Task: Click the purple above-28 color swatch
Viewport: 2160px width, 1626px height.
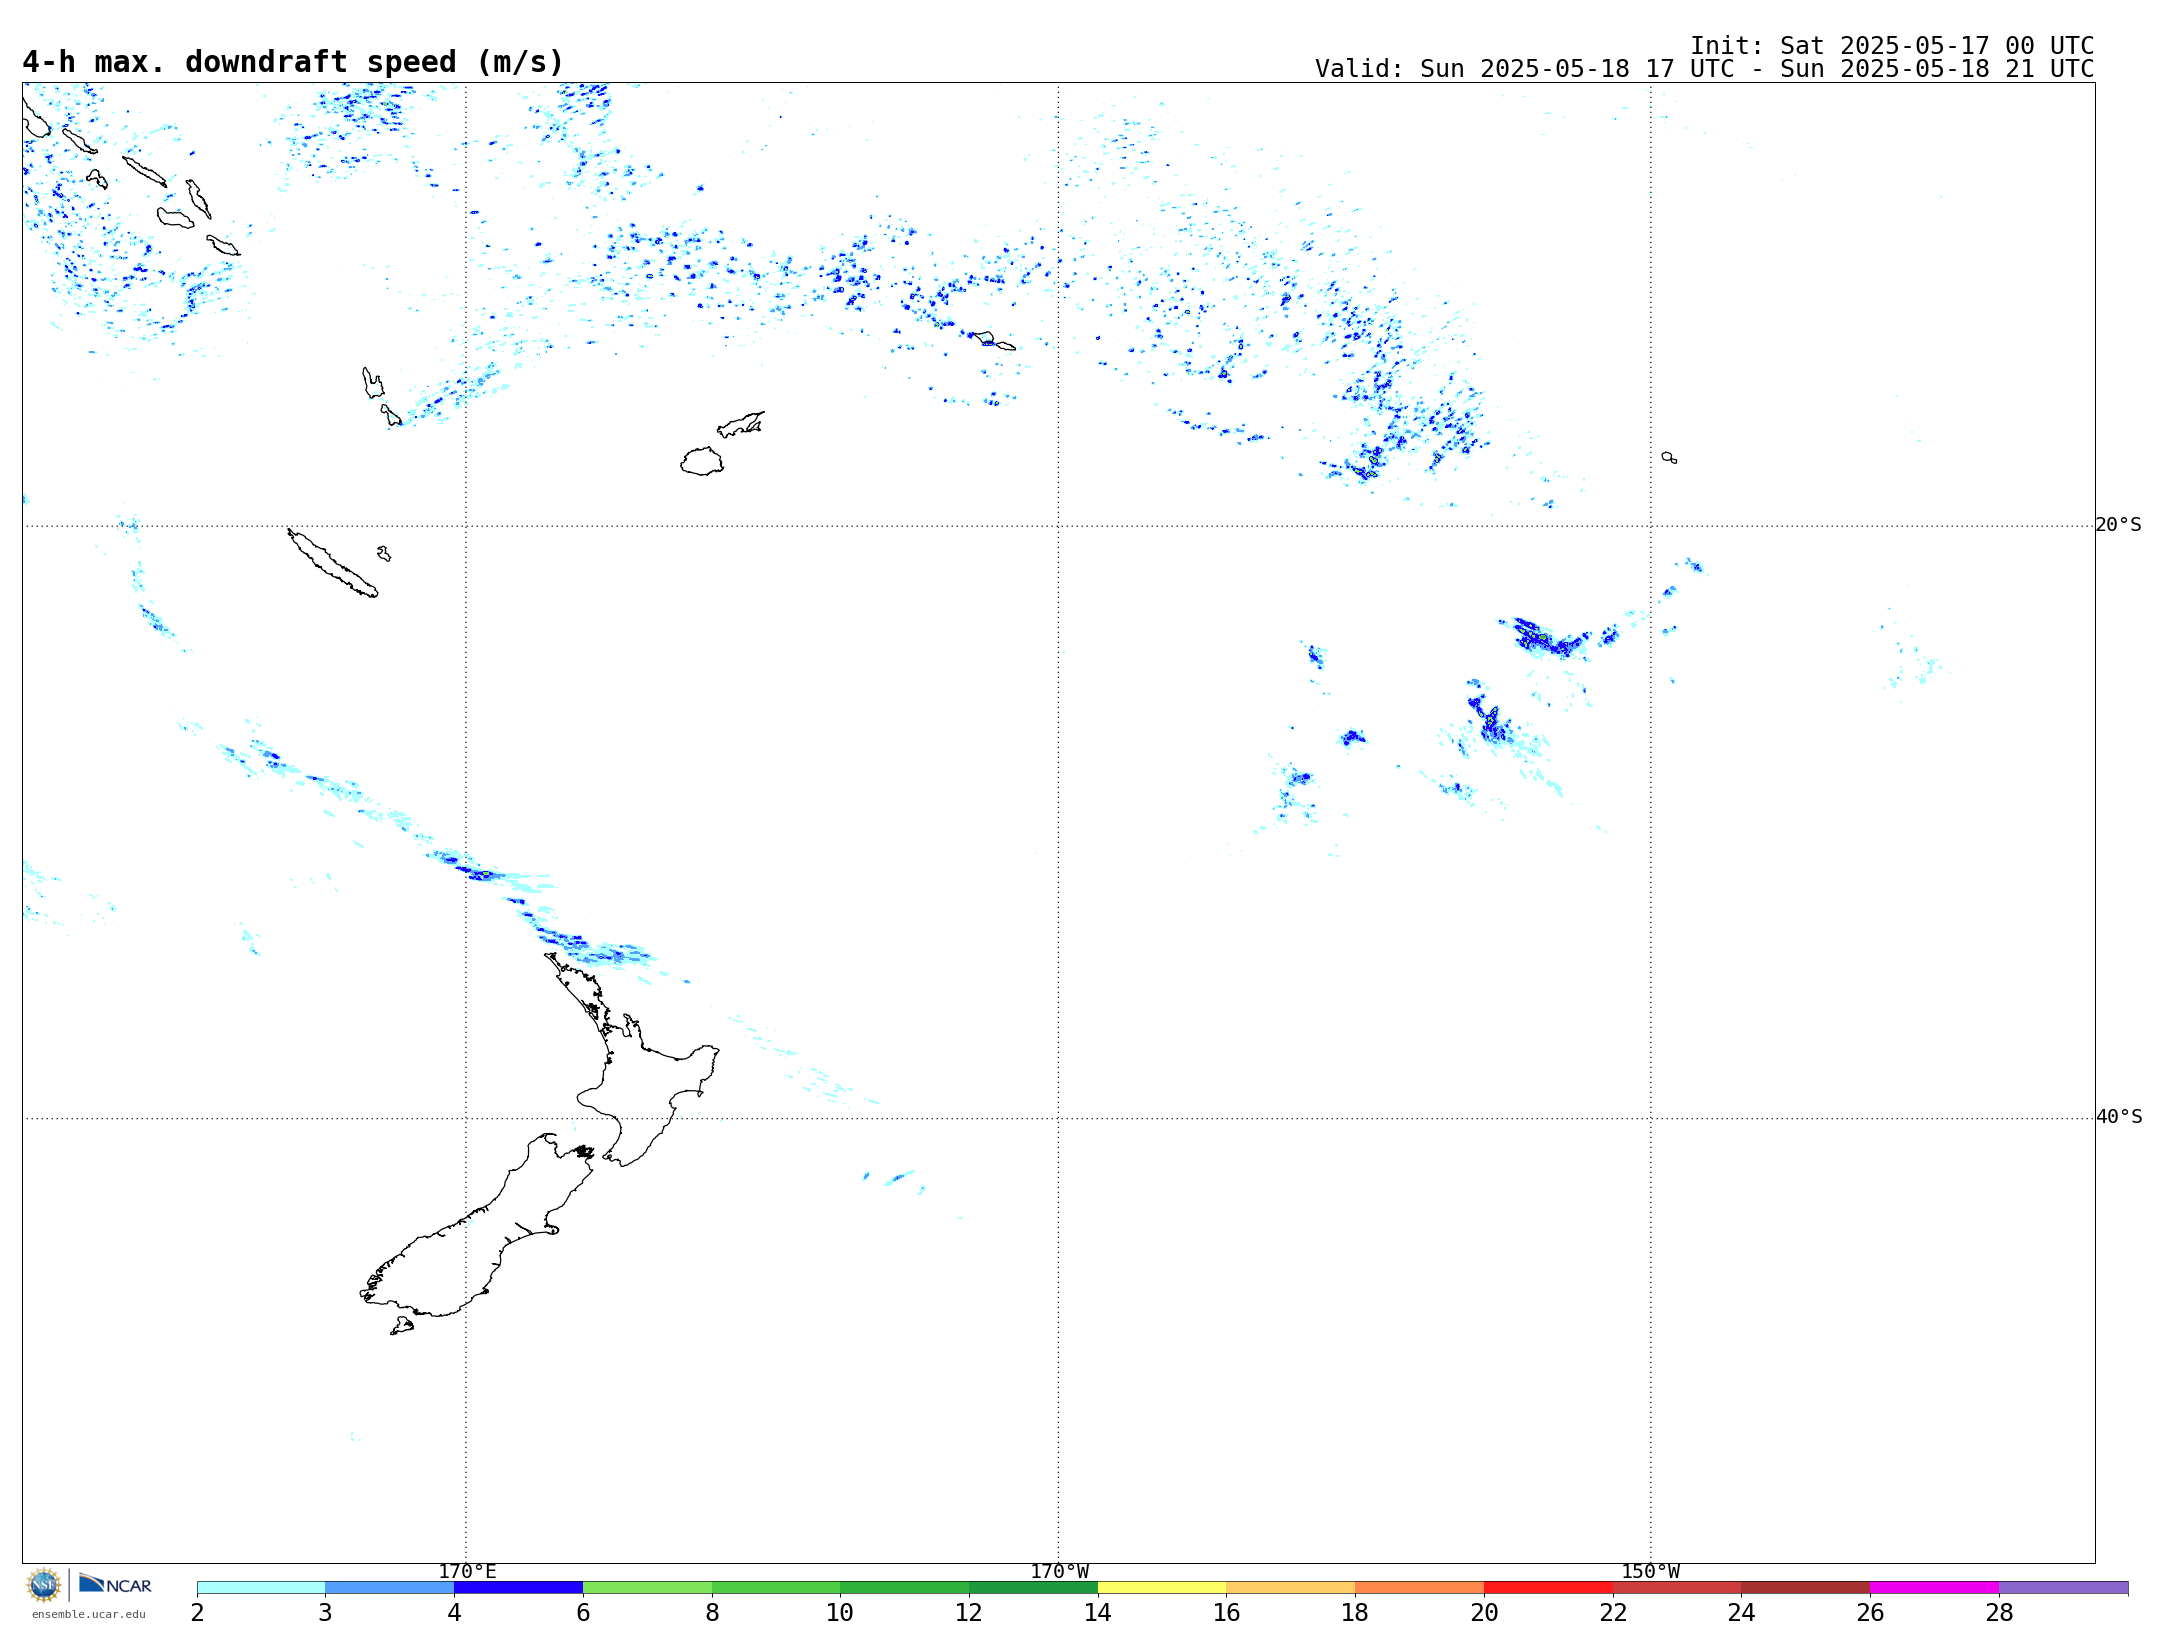Action: pyautogui.click(x=2064, y=1588)
